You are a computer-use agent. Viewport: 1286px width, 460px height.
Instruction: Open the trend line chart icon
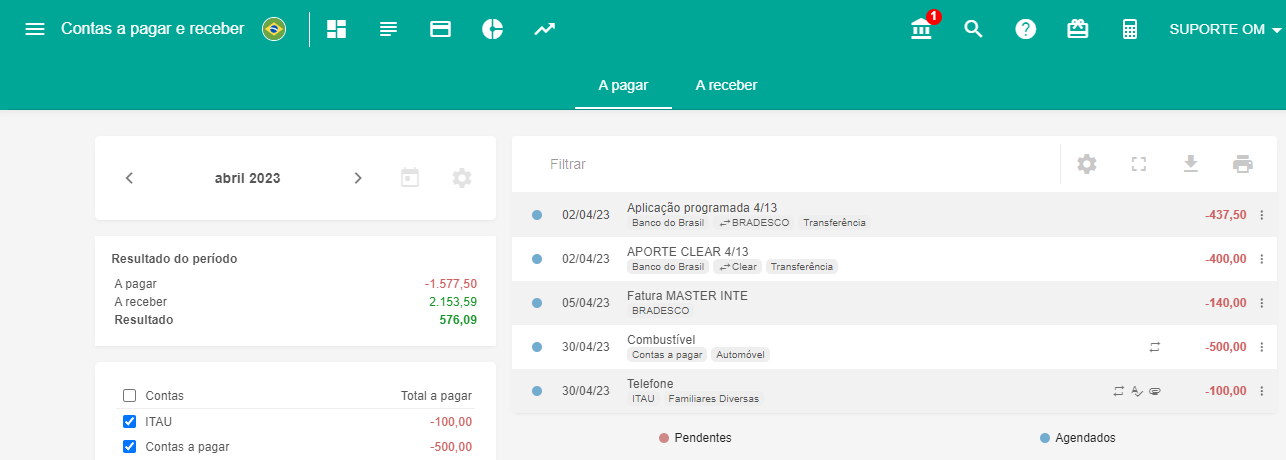(544, 29)
